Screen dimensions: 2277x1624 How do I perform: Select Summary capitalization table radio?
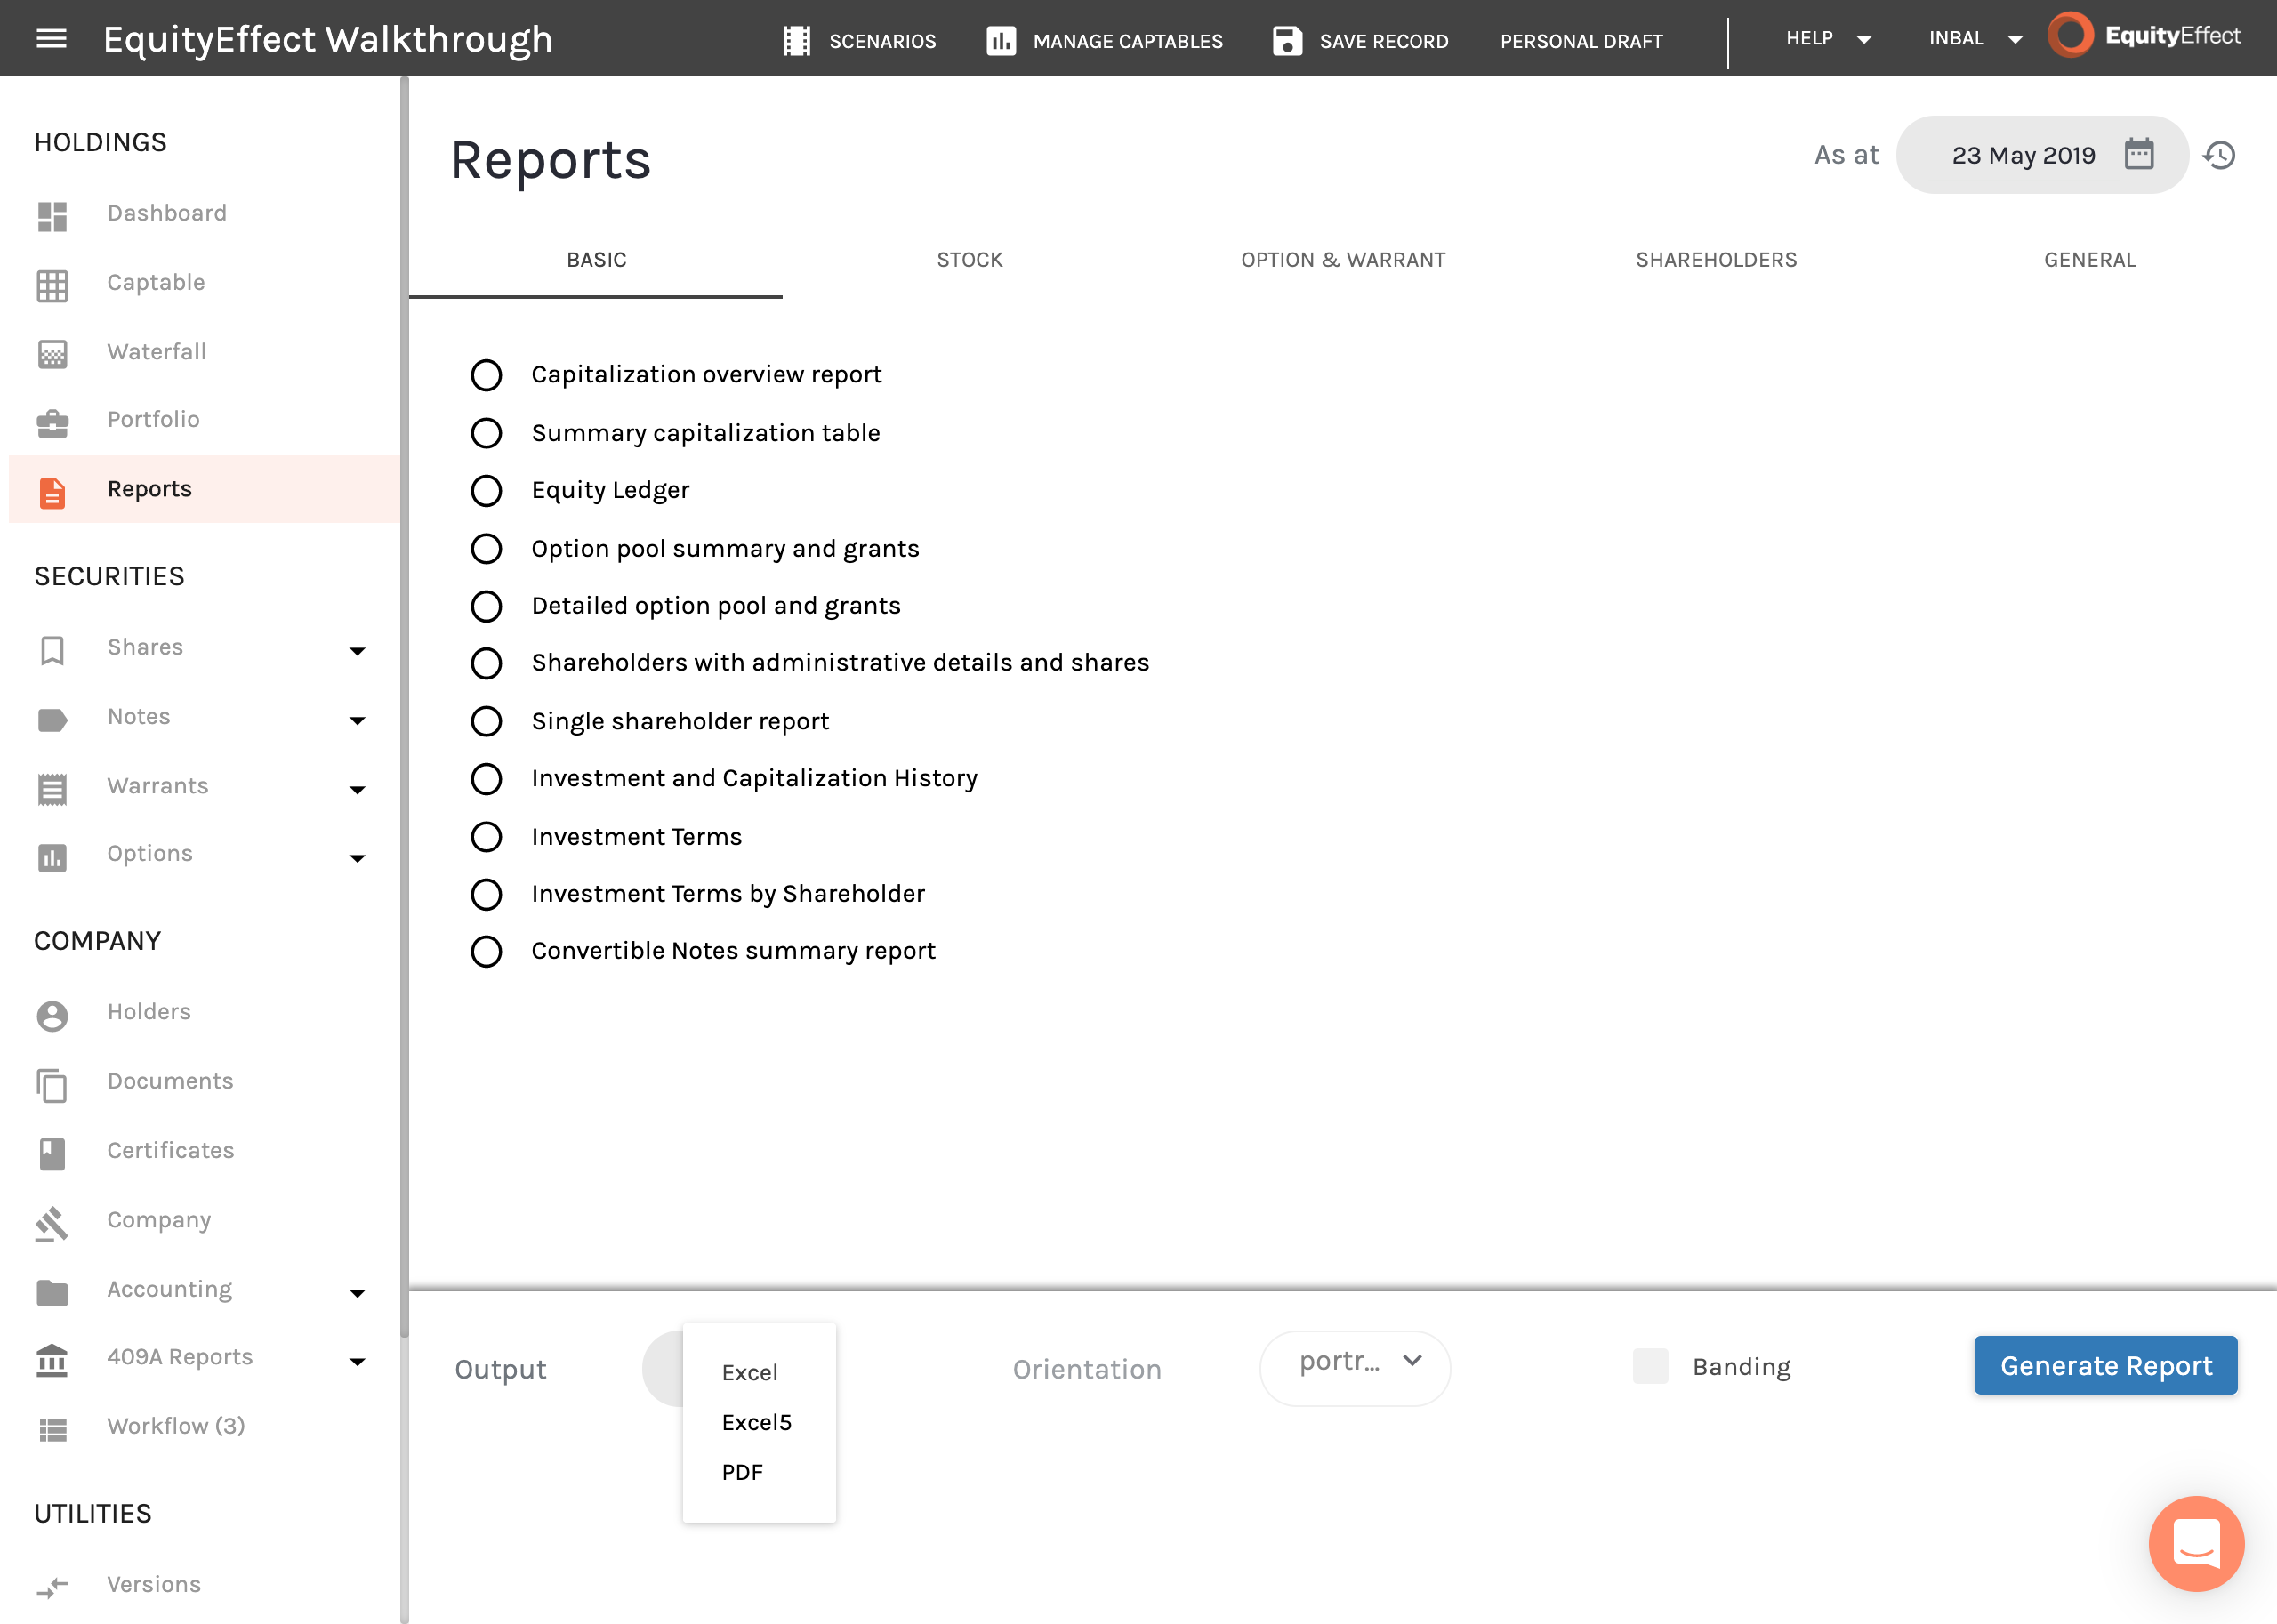(486, 433)
